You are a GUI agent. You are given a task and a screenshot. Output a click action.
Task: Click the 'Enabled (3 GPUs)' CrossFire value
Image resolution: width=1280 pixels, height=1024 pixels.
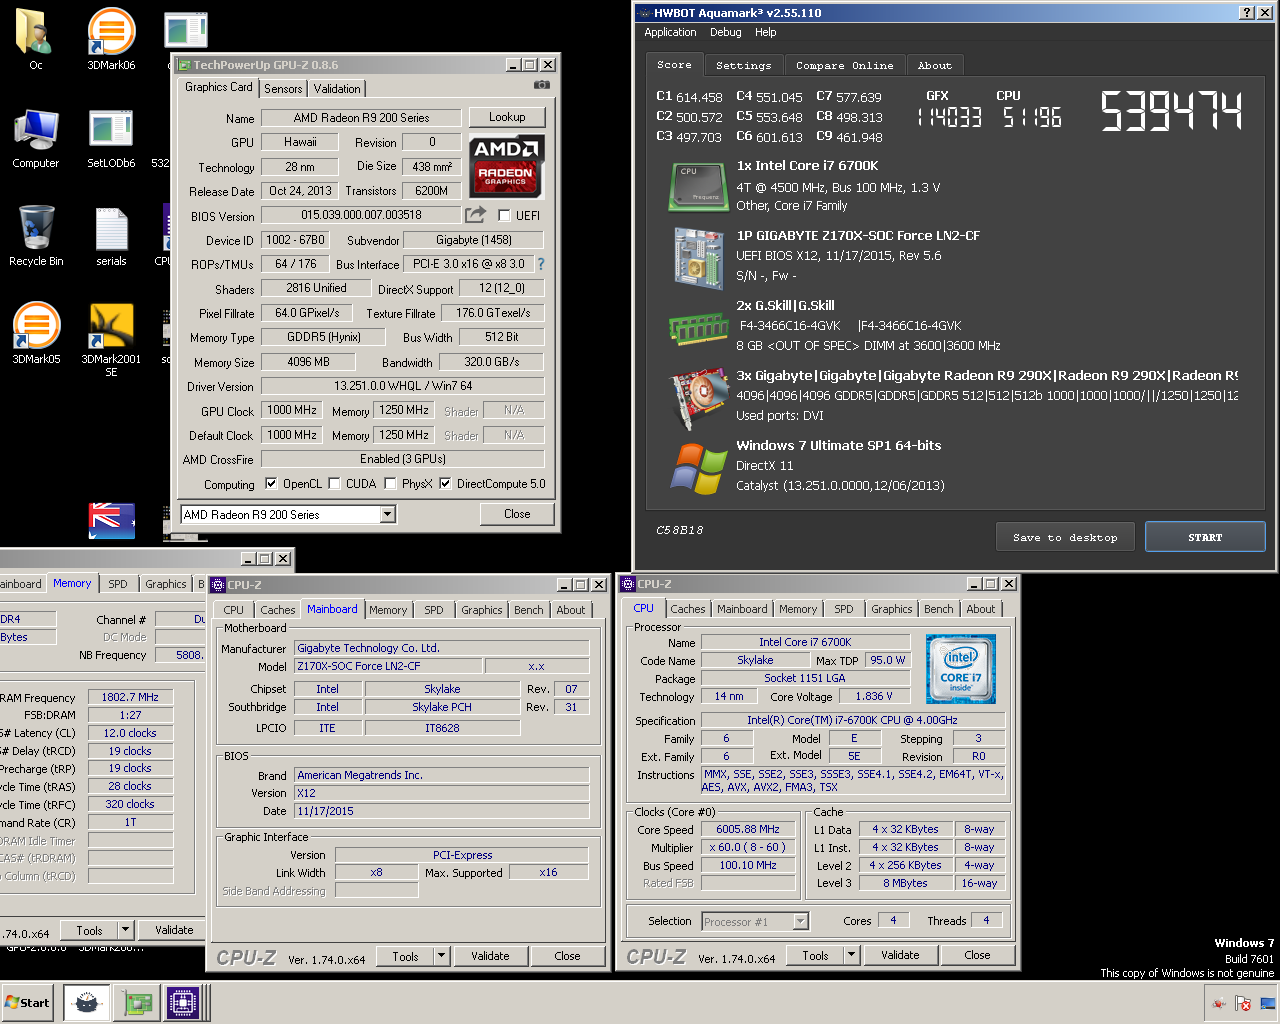(403, 459)
